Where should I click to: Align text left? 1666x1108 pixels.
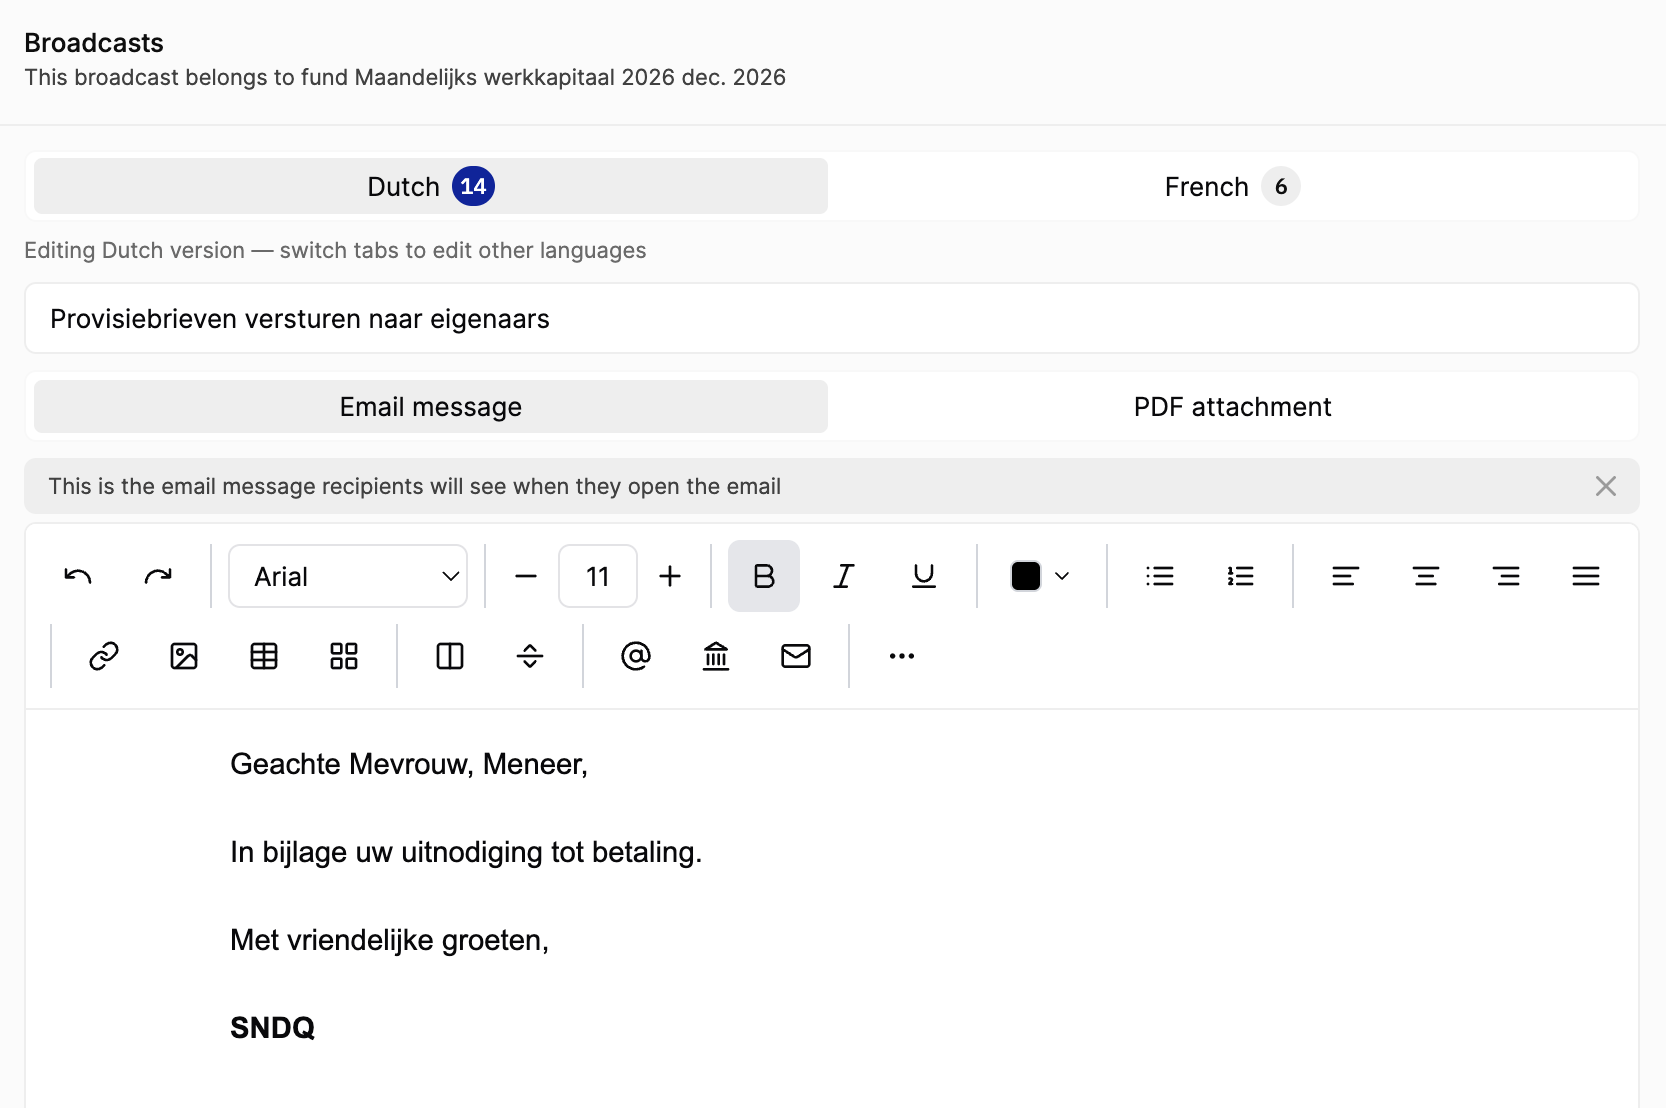tap(1346, 576)
